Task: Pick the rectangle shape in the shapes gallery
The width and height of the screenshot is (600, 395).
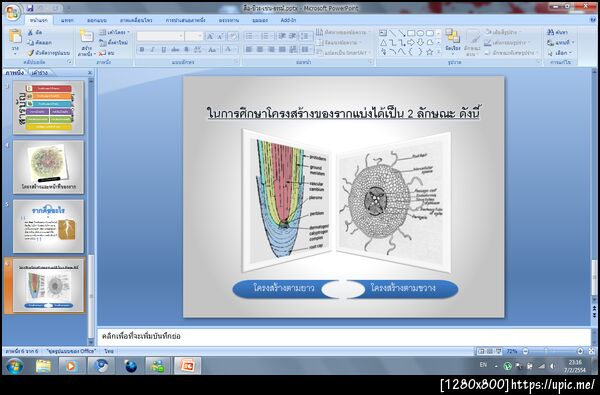Action: [411, 33]
